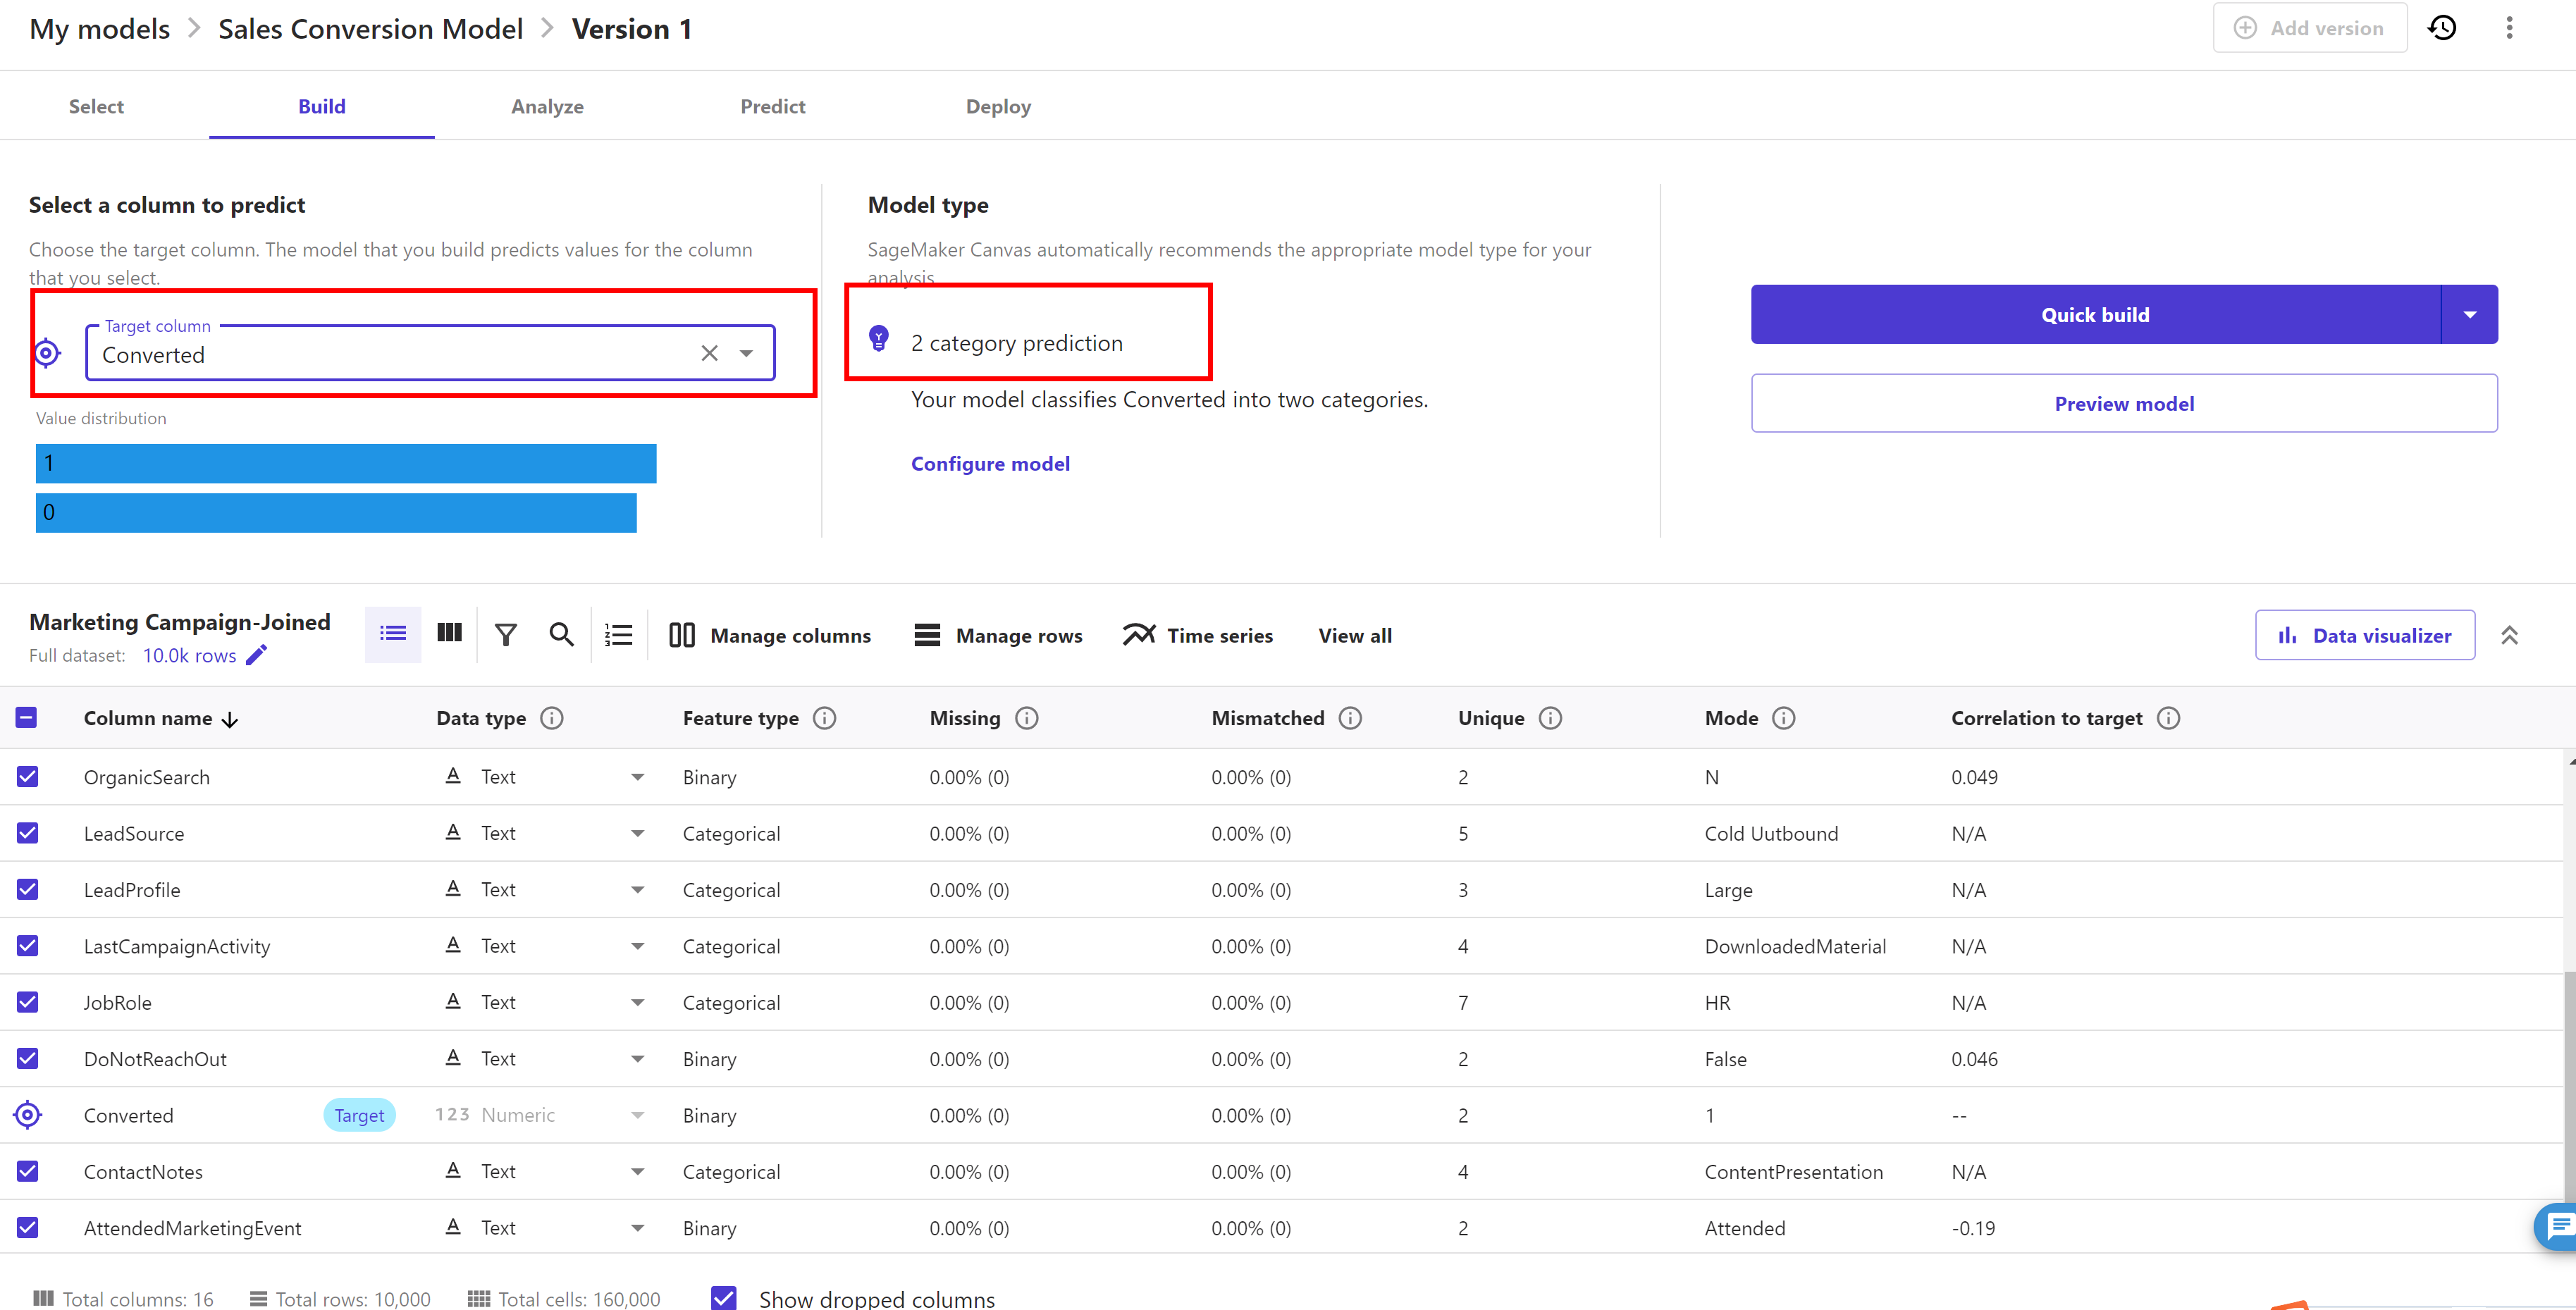Screen dimensions: 2576x1310
Task: Click the Preview model button
Action: (2123, 404)
